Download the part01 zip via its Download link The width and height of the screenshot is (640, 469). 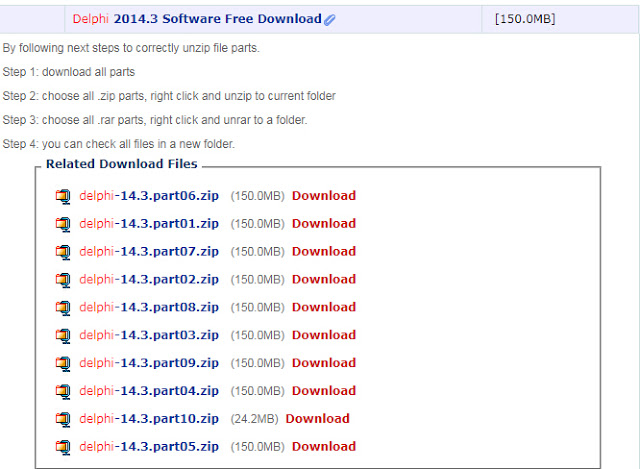coord(323,224)
